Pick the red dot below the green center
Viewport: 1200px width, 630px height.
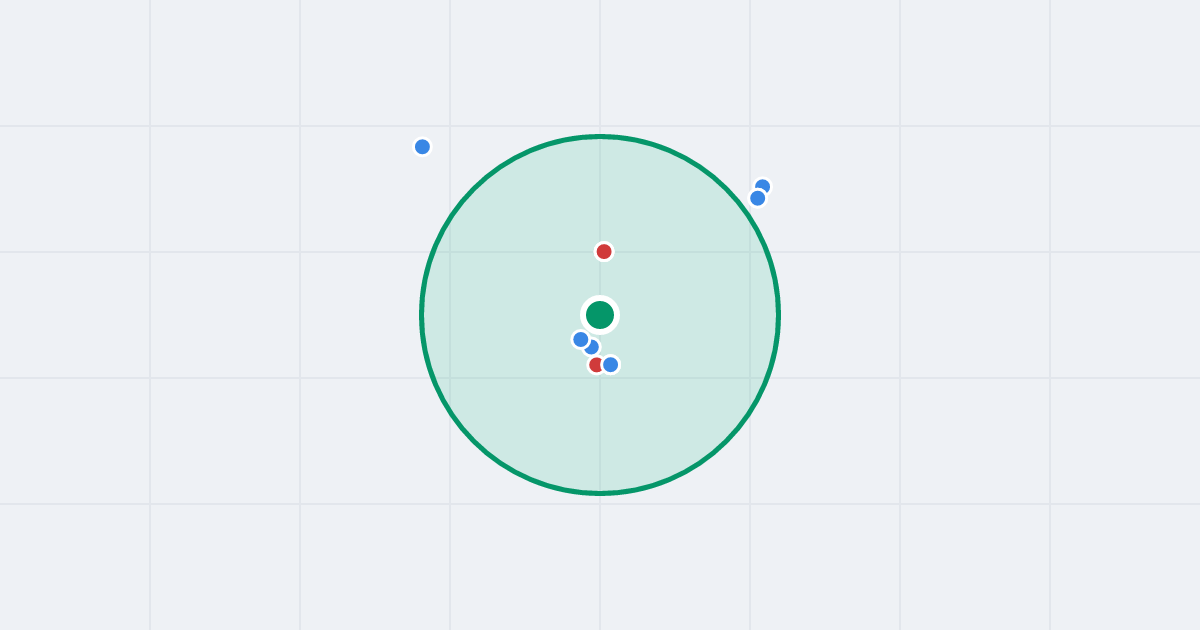[x=596, y=364]
